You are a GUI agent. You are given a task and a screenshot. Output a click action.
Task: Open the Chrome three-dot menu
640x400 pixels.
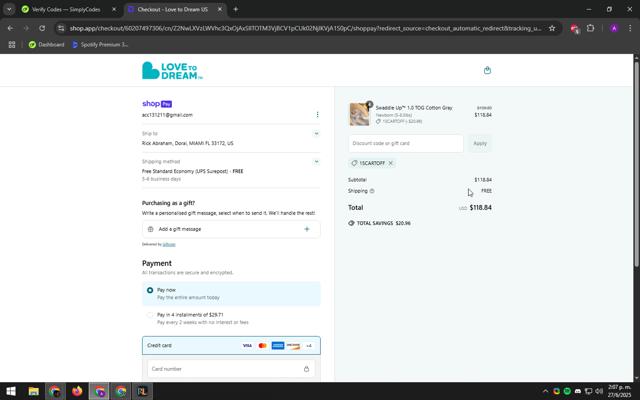coord(630,28)
